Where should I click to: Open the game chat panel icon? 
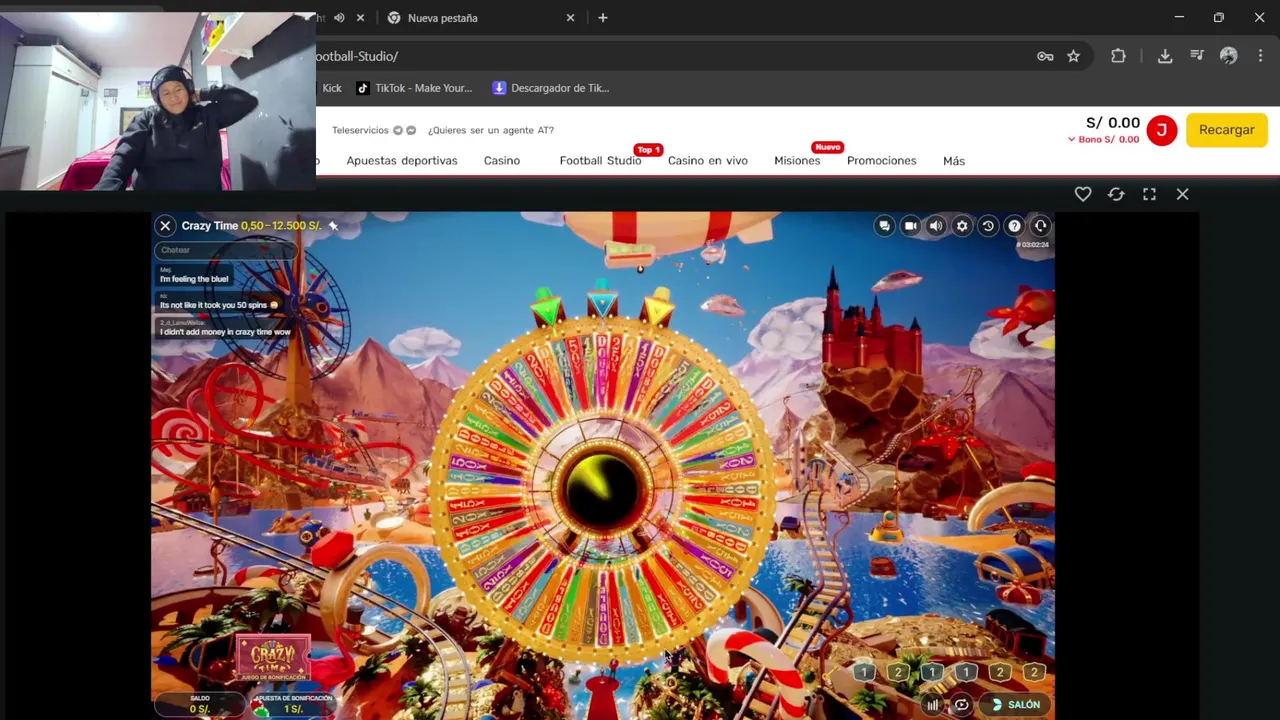(884, 226)
